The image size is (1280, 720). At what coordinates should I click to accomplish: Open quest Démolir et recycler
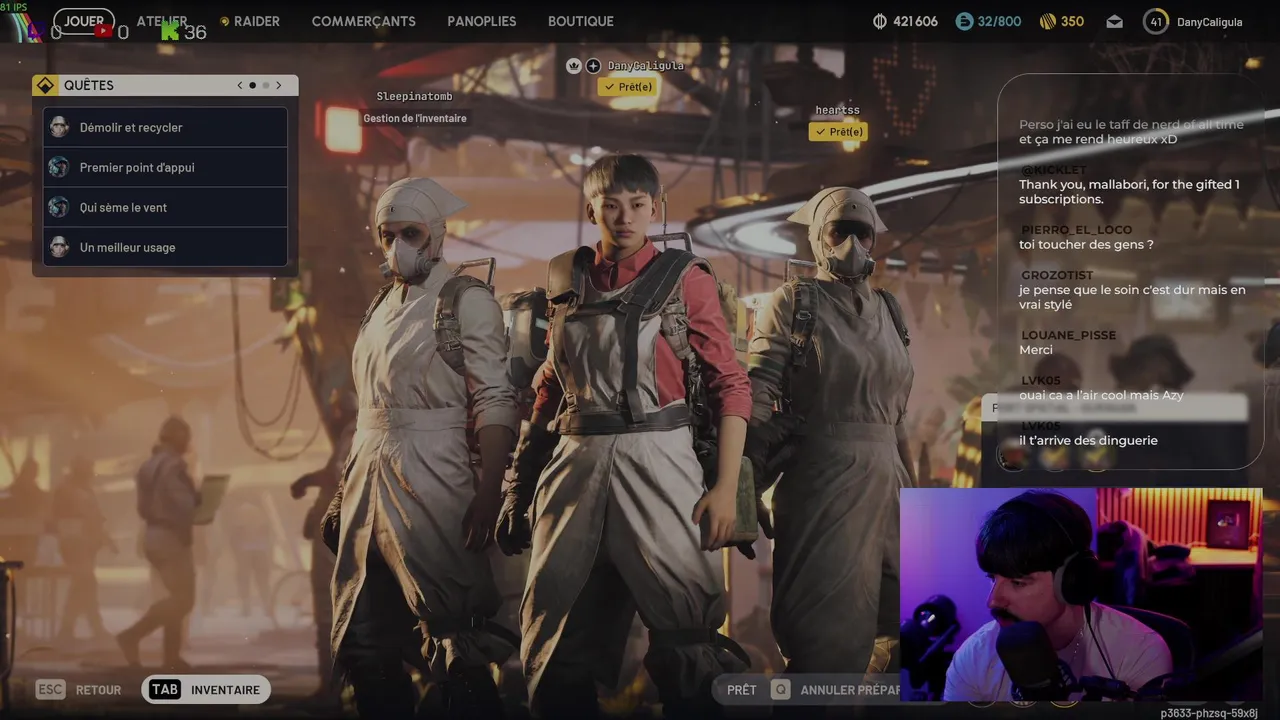pyautogui.click(x=165, y=127)
